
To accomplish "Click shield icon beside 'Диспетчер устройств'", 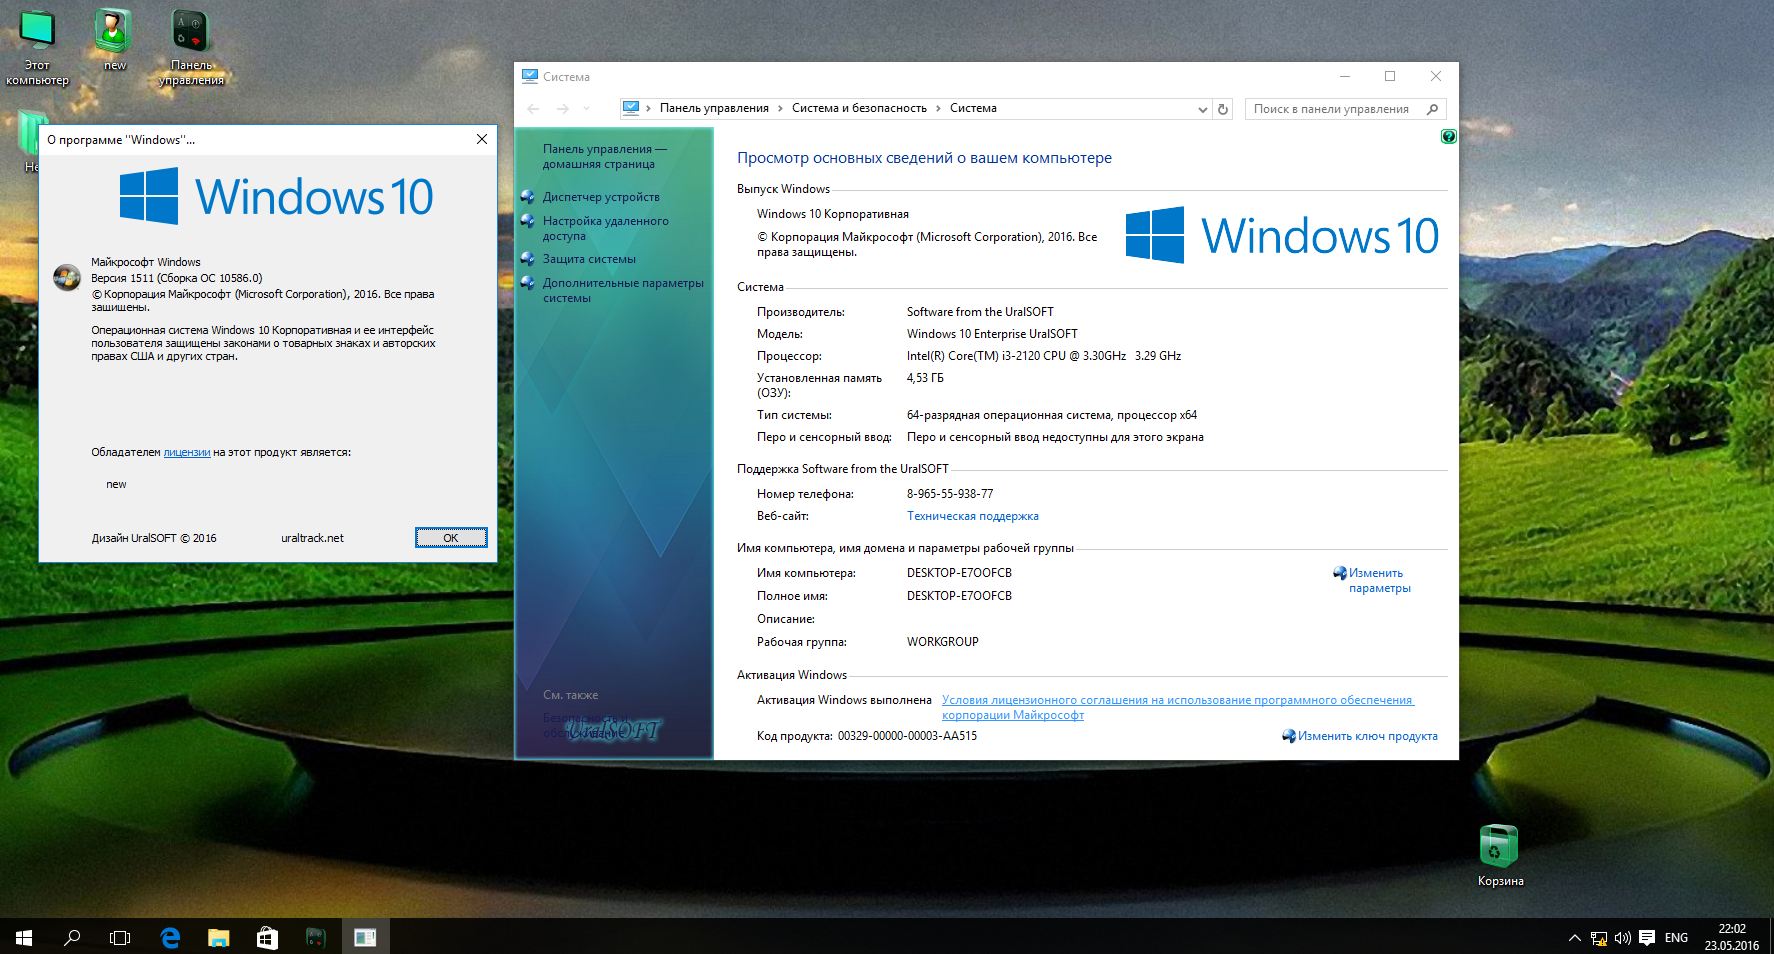I will tap(528, 197).
